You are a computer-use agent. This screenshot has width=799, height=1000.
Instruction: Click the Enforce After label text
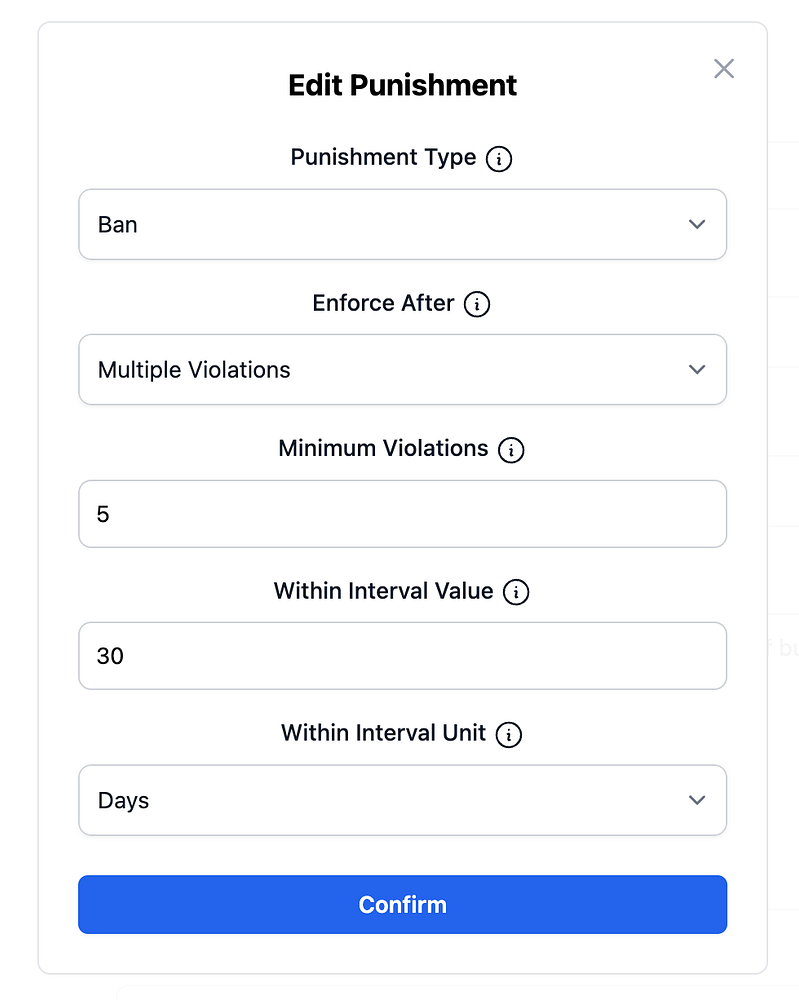pos(383,303)
